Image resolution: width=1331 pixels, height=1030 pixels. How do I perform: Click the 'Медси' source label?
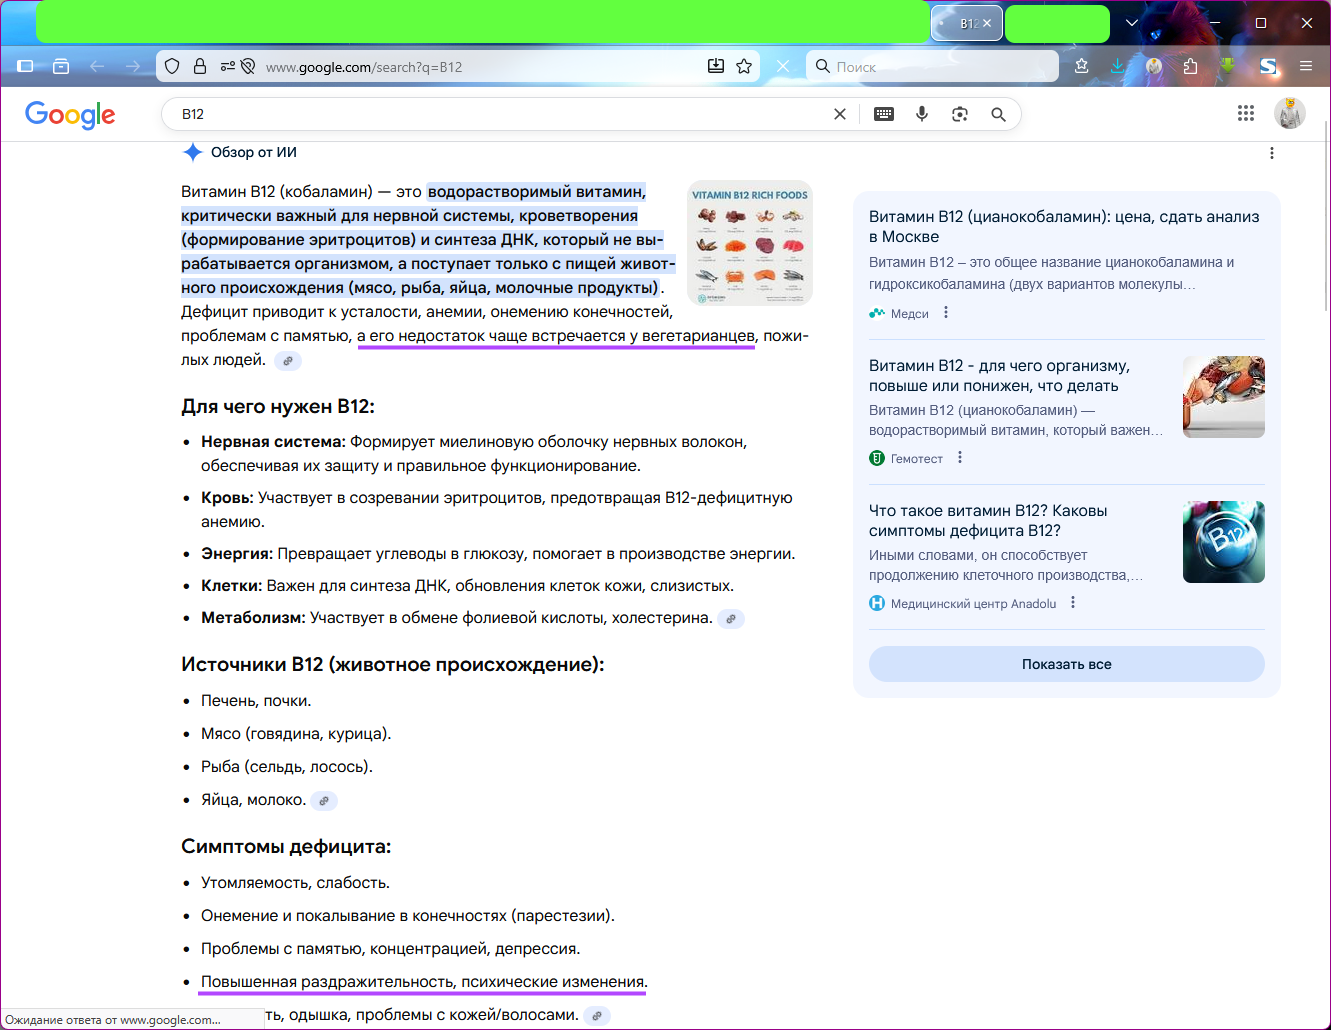pos(910,314)
